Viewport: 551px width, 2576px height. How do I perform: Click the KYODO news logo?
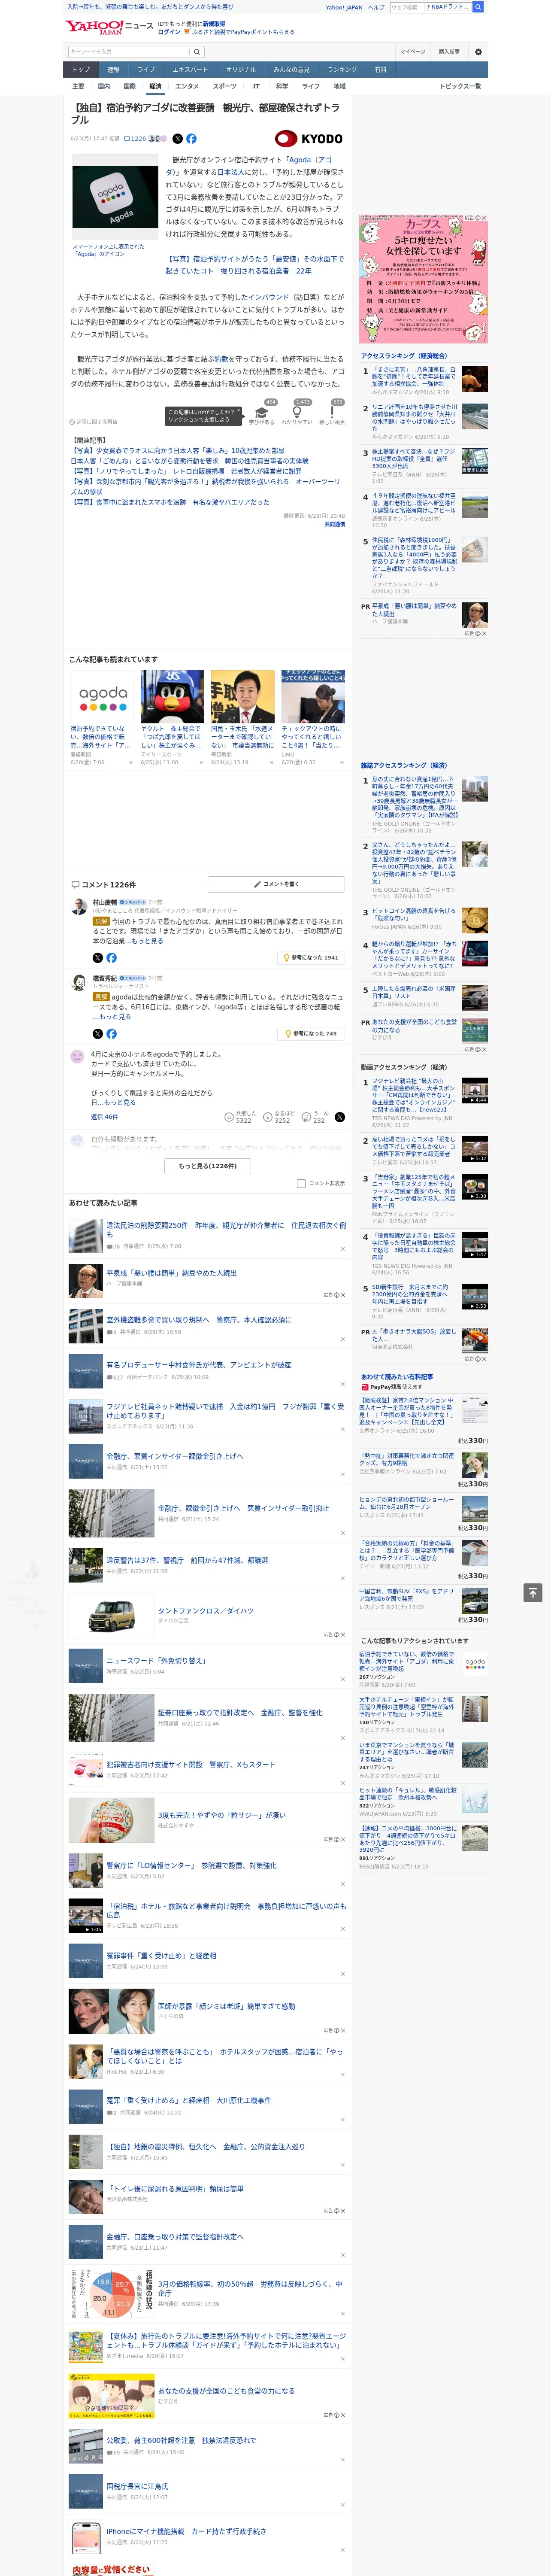(309, 139)
